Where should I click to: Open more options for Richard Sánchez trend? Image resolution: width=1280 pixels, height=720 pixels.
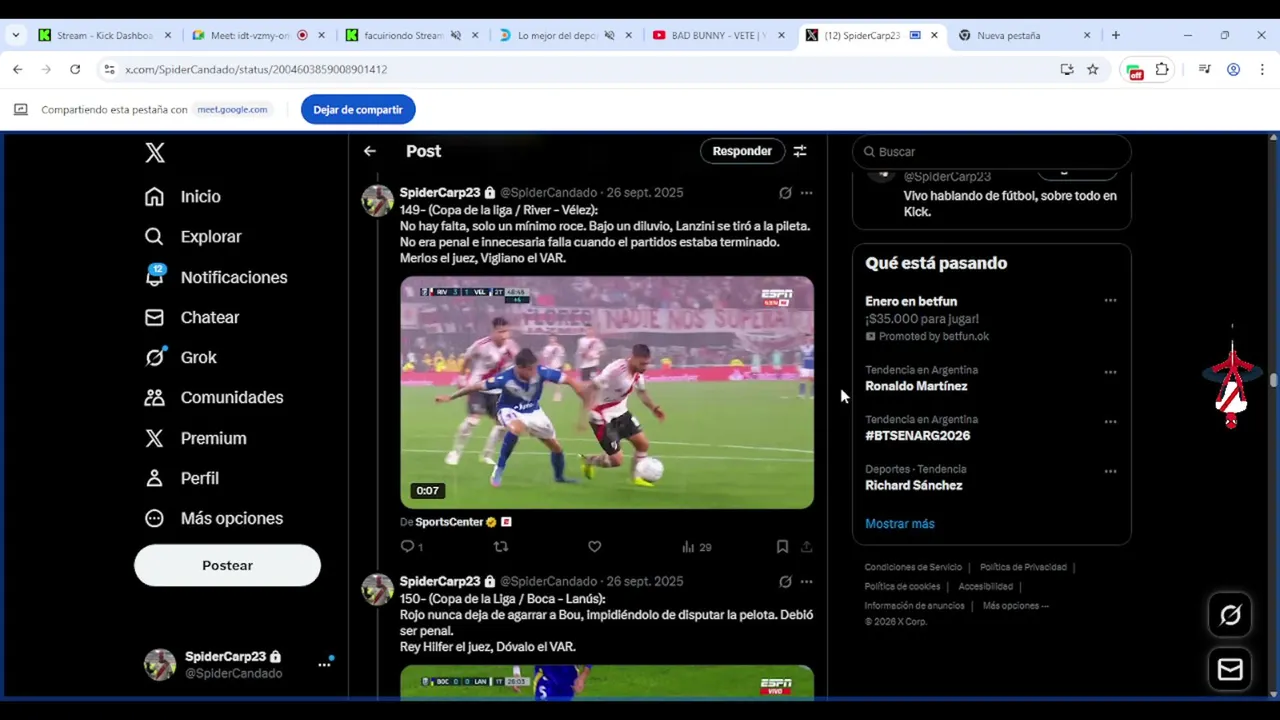click(1110, 471)
